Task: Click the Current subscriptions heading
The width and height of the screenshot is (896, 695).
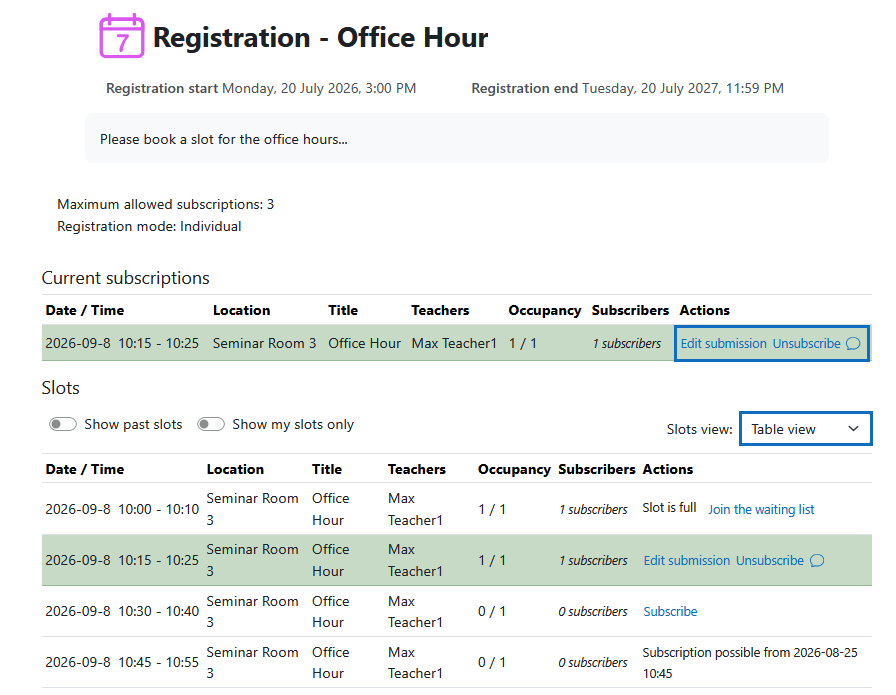Action: tap(126, 278)
